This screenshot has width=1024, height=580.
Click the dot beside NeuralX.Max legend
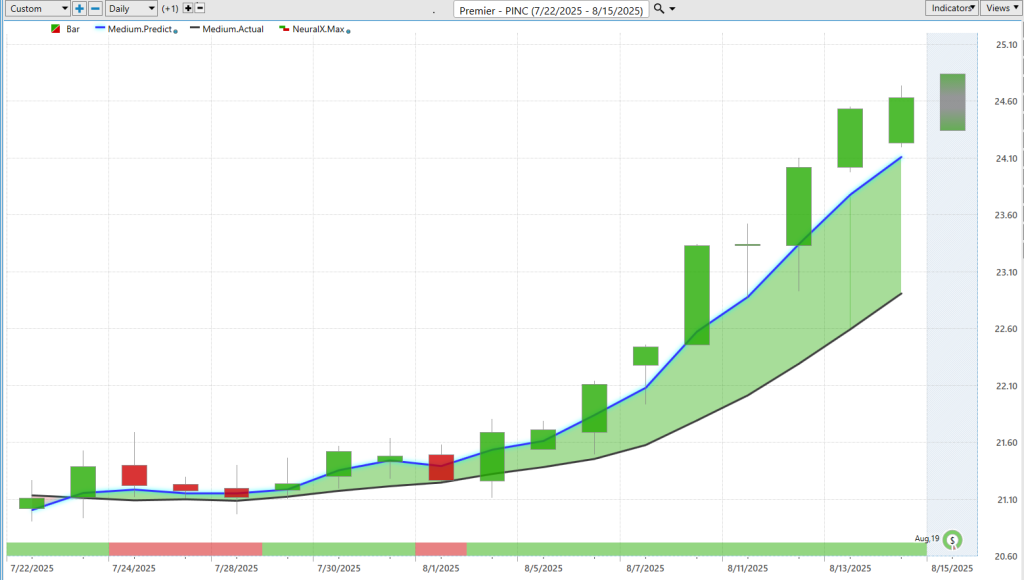click(x=347, y=31)
